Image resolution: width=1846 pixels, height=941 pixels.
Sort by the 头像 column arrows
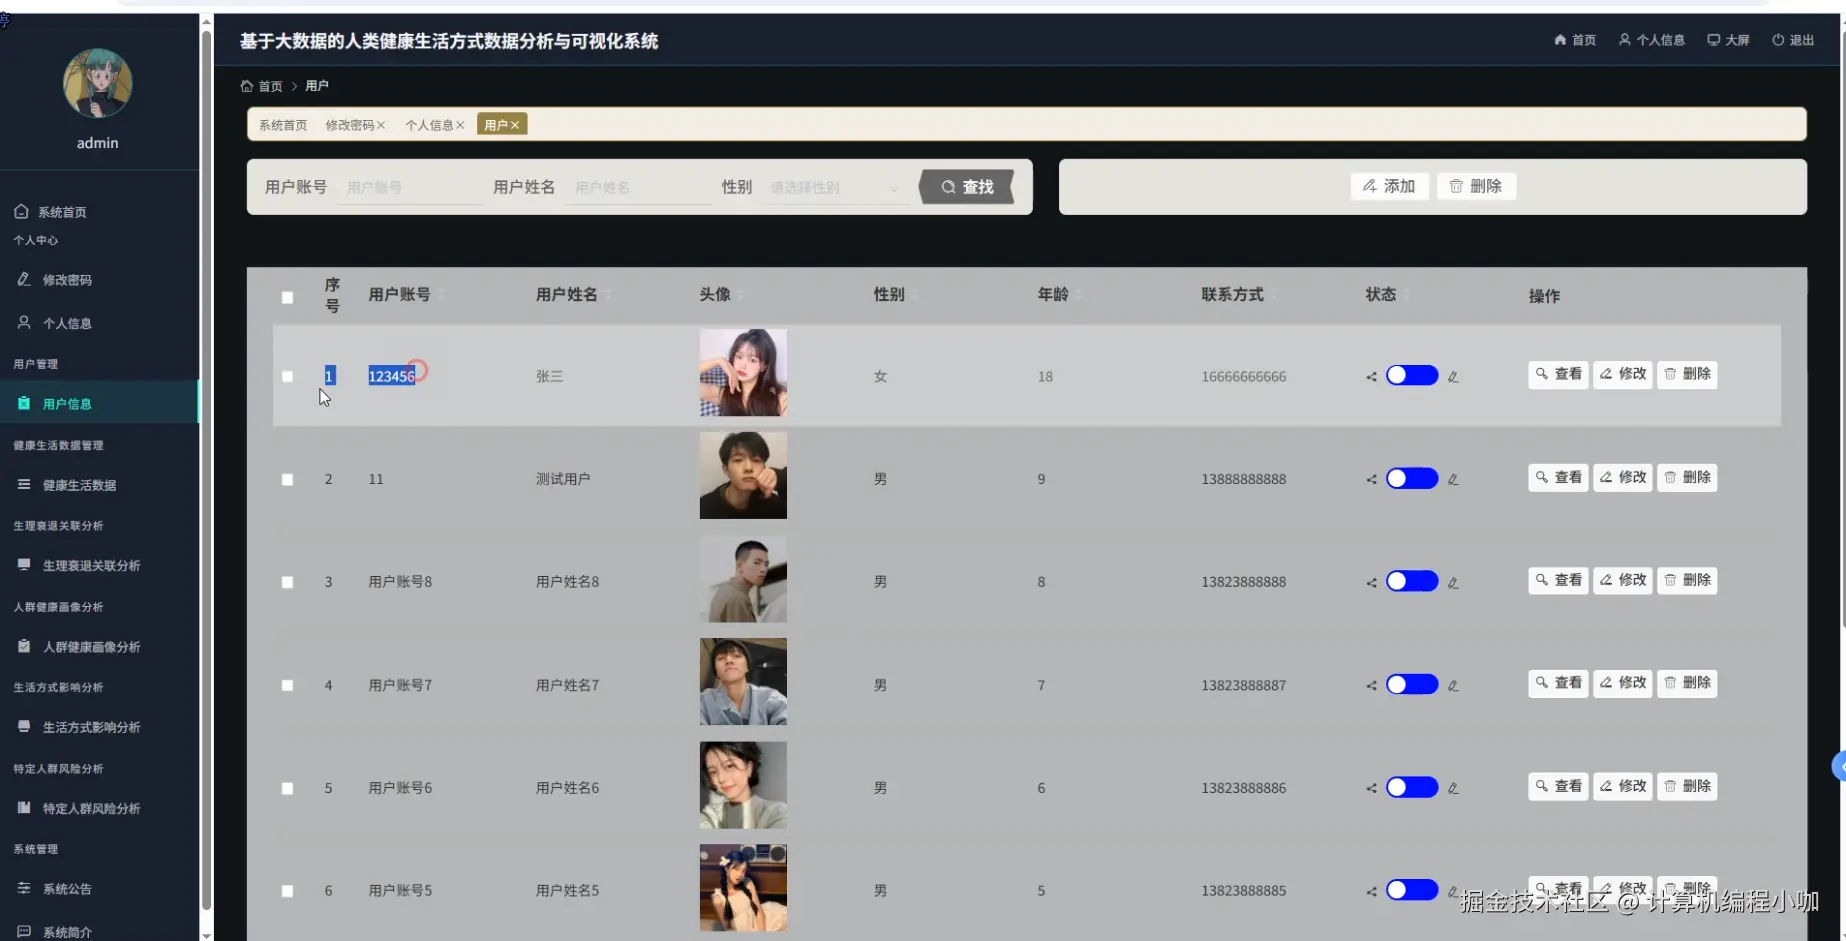click(x=741, y=295)
